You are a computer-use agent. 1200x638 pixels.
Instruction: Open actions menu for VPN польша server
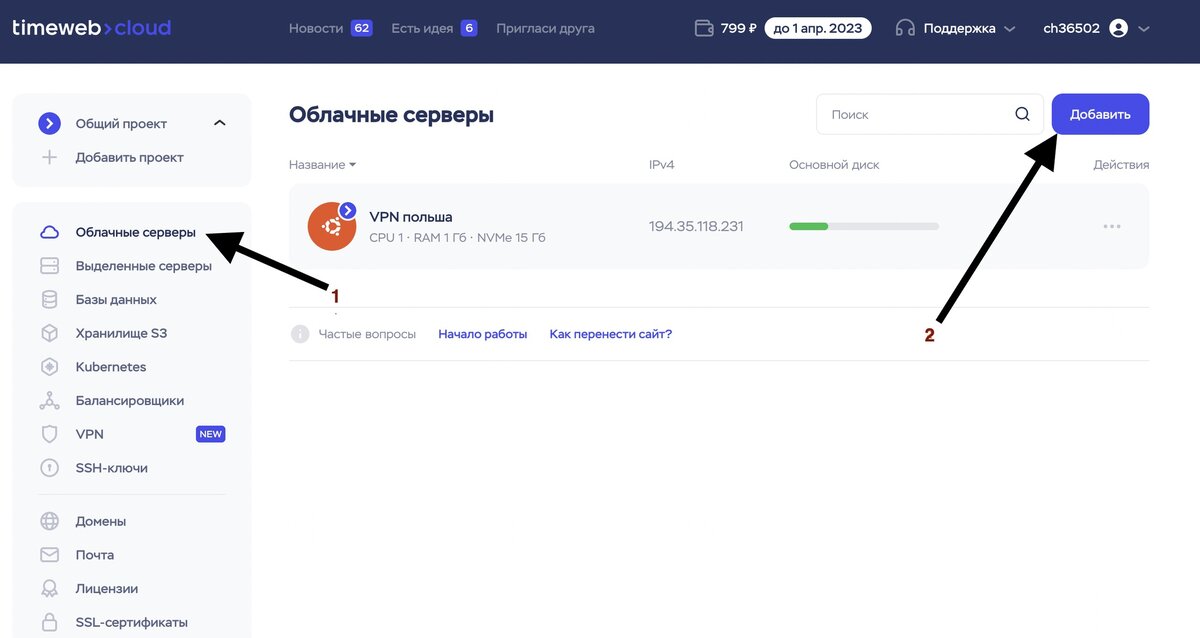[x=1112, y=226]
